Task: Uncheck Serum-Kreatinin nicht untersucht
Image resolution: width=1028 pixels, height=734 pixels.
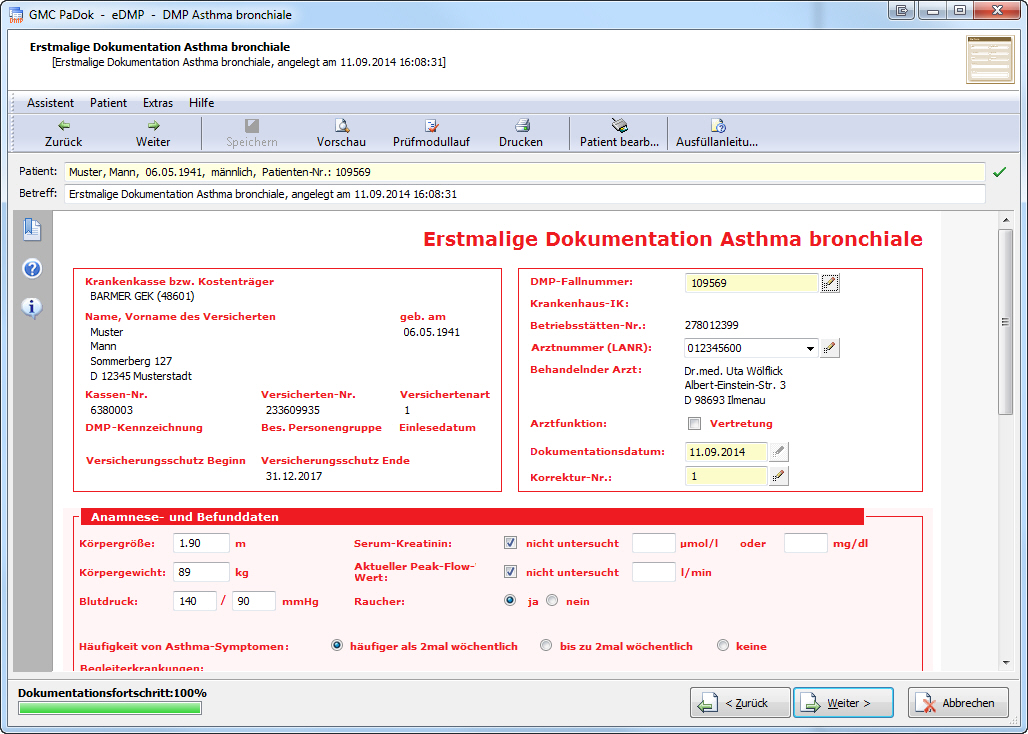Action: coord(510,543)
